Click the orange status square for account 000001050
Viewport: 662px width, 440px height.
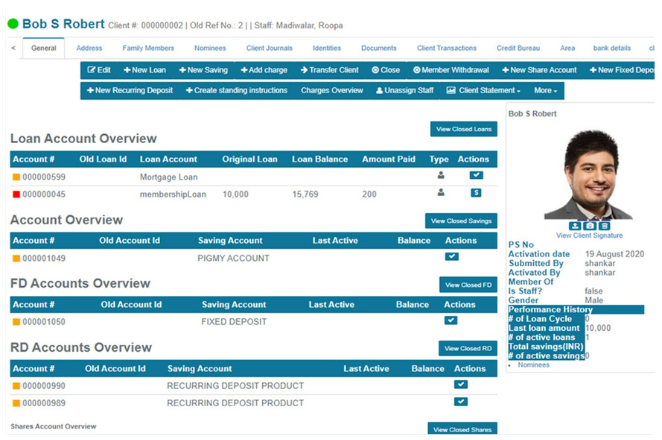(x=16, y=322)
